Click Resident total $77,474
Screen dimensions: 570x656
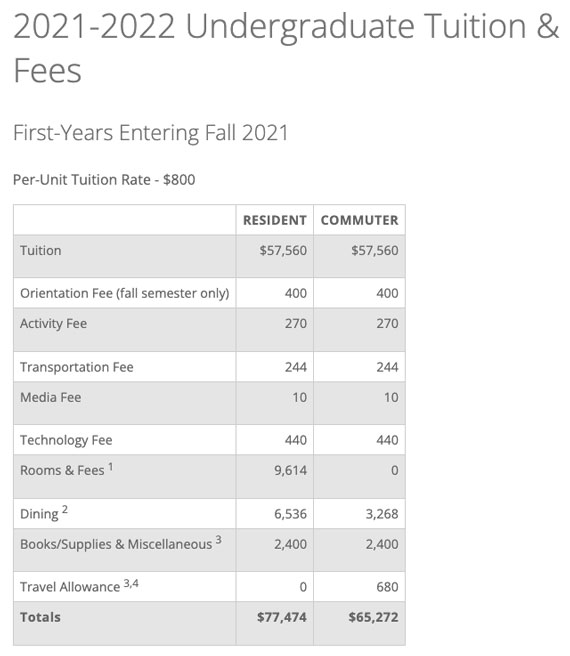(282, 617)
